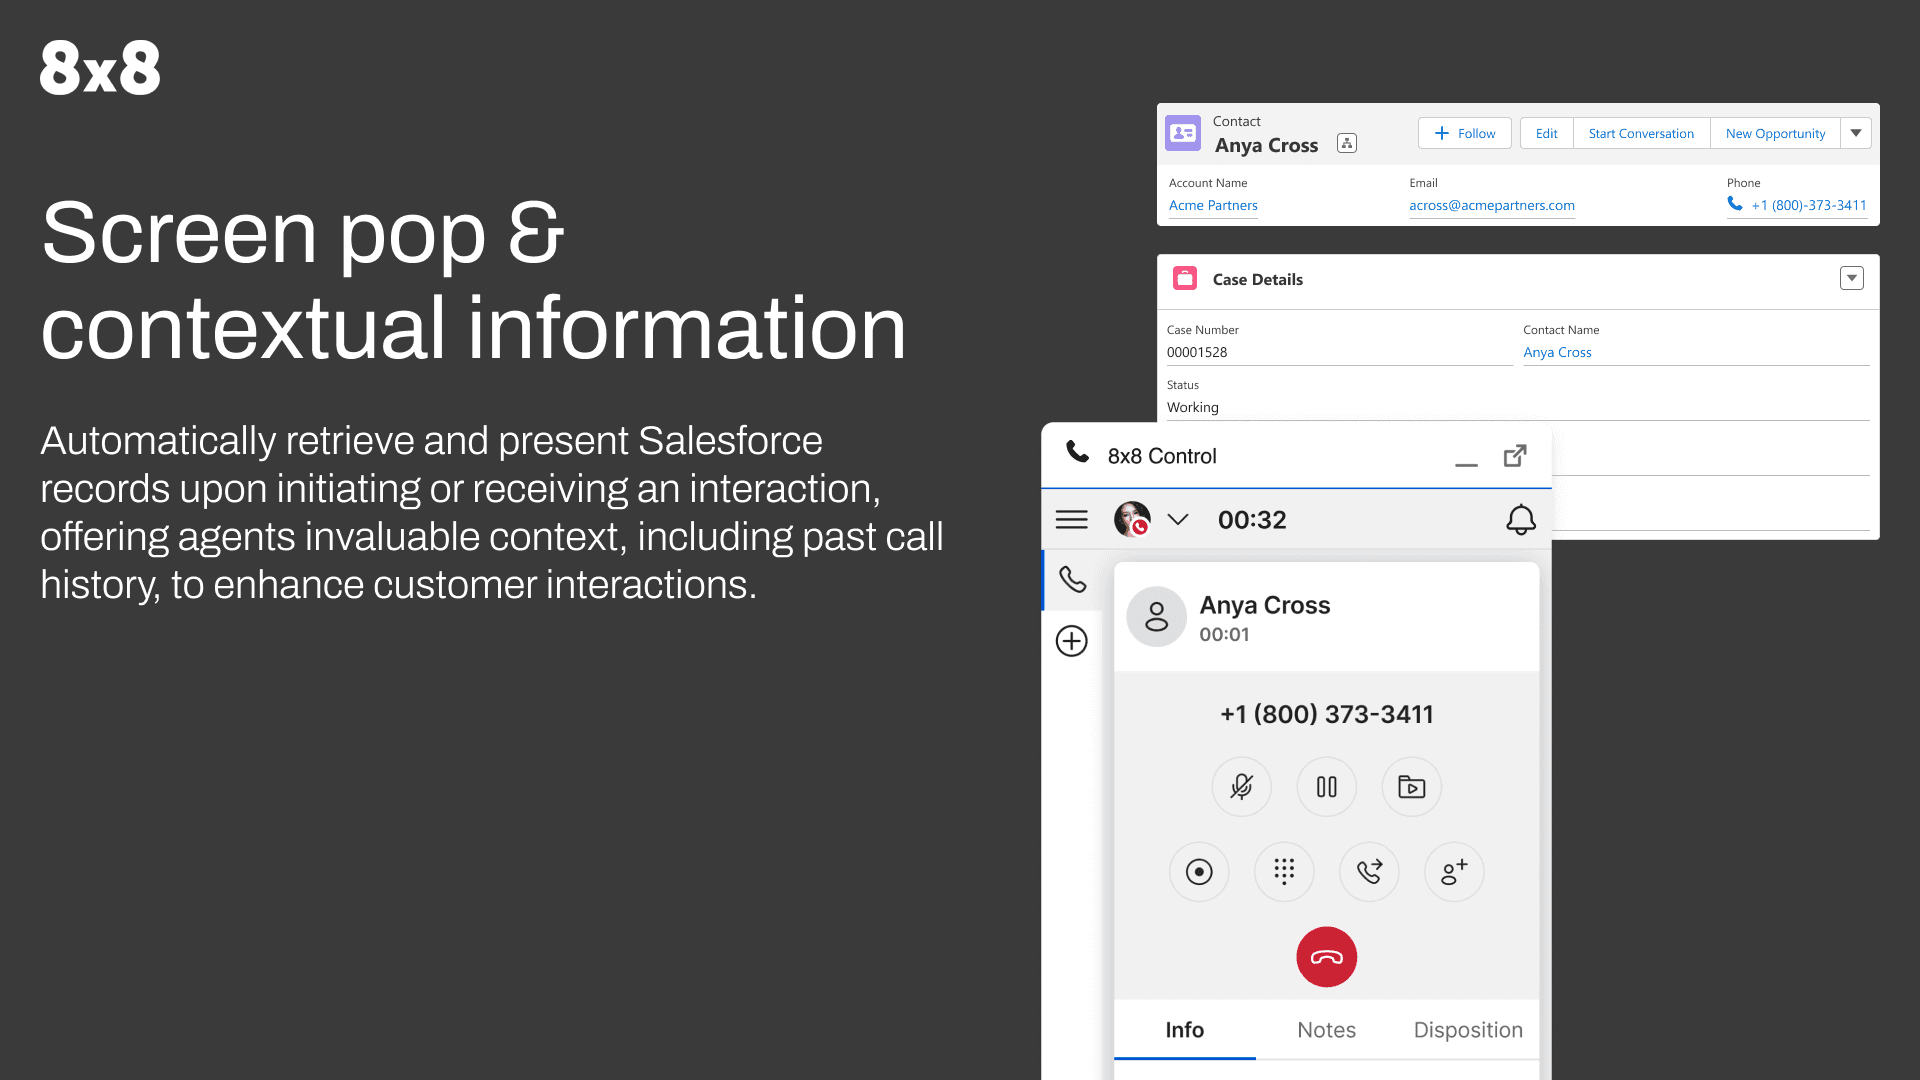Viewport: 1920px width, 1080px height.
Task: Open the notifications bell in 8x8 Control
Action: coord(1520,519)
